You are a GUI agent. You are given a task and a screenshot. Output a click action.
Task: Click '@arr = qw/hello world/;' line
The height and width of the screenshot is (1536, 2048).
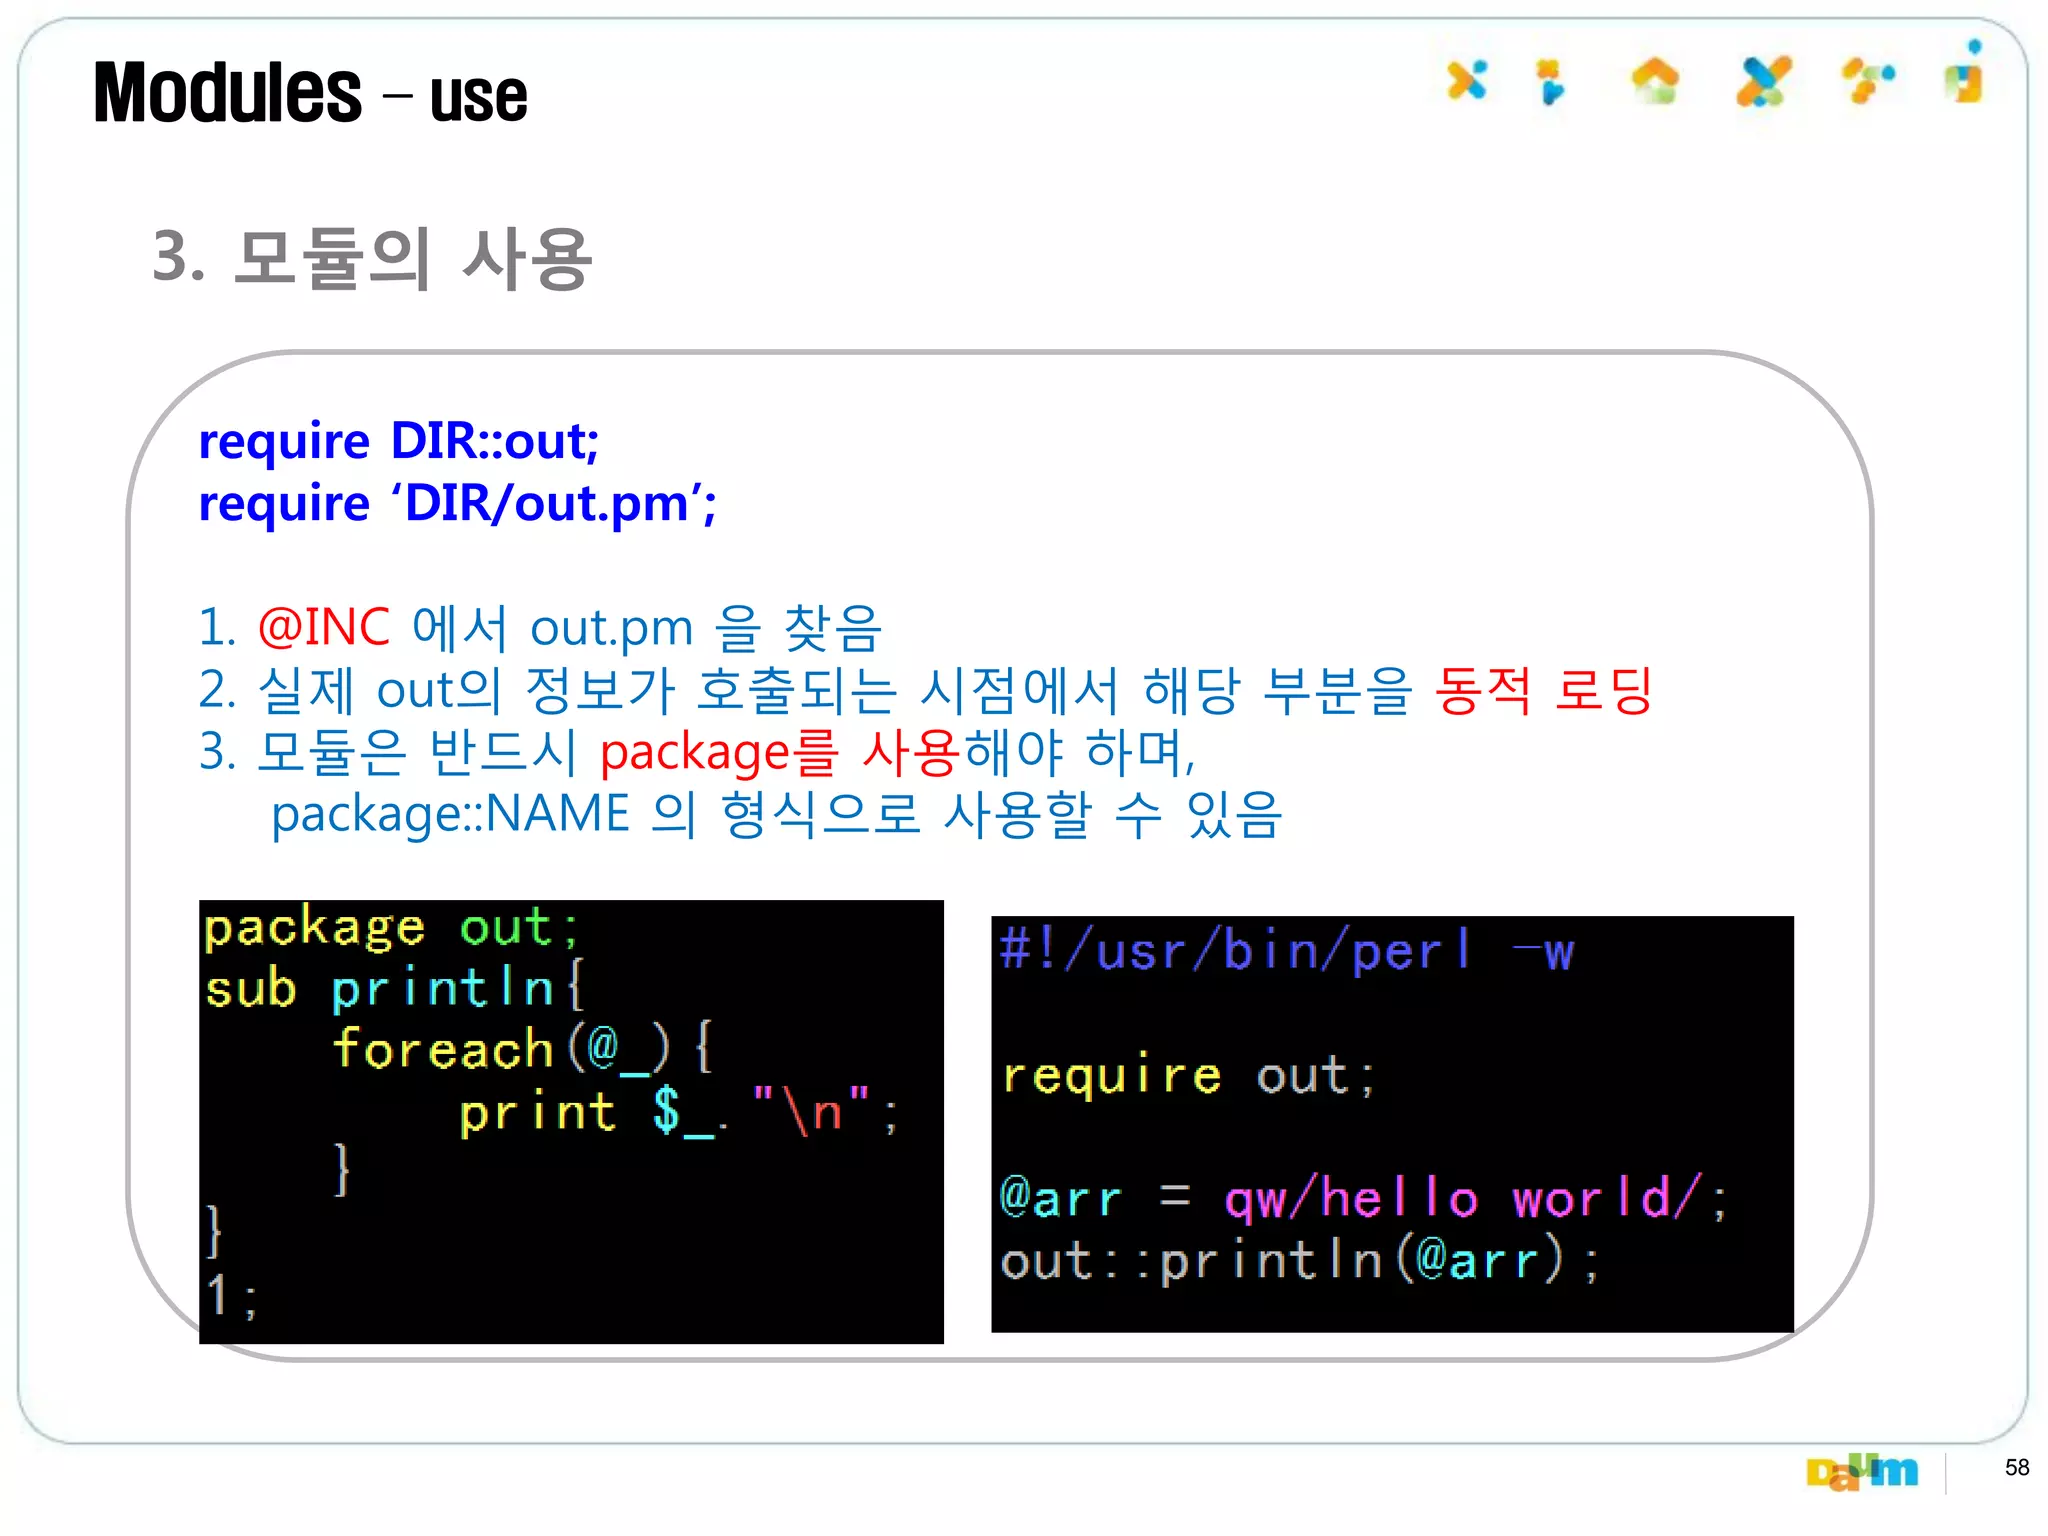1364,1198
